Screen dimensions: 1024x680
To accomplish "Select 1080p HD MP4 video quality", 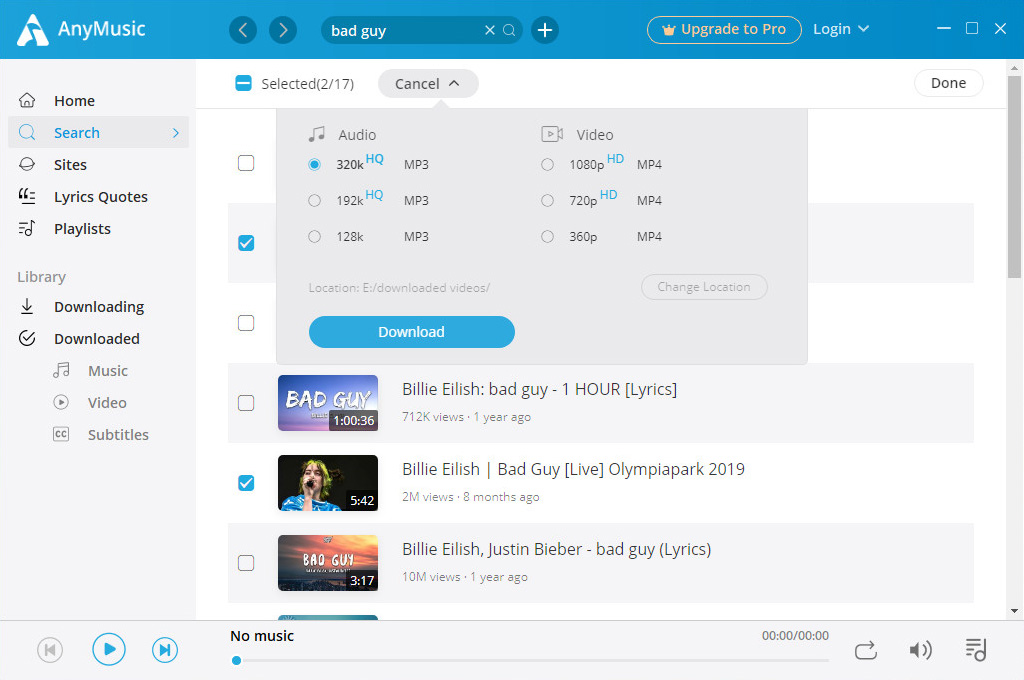I will [x=547, y=165].
